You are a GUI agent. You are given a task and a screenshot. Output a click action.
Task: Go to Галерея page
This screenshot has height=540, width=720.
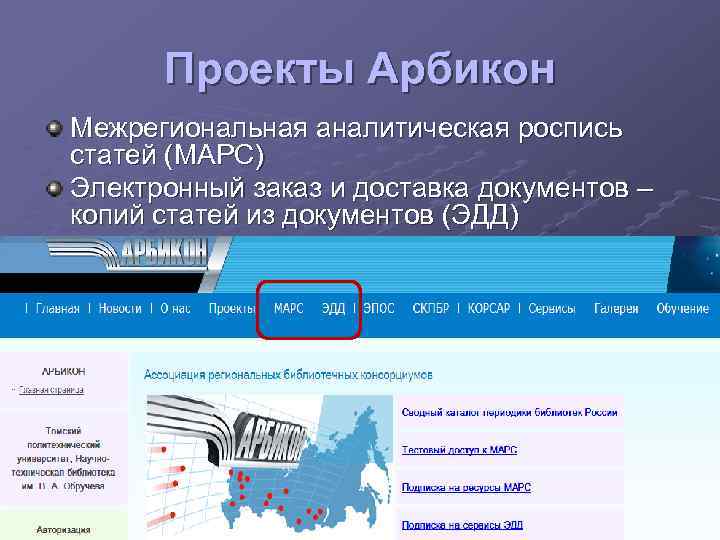pyautogui.click(x=616, y=309)
